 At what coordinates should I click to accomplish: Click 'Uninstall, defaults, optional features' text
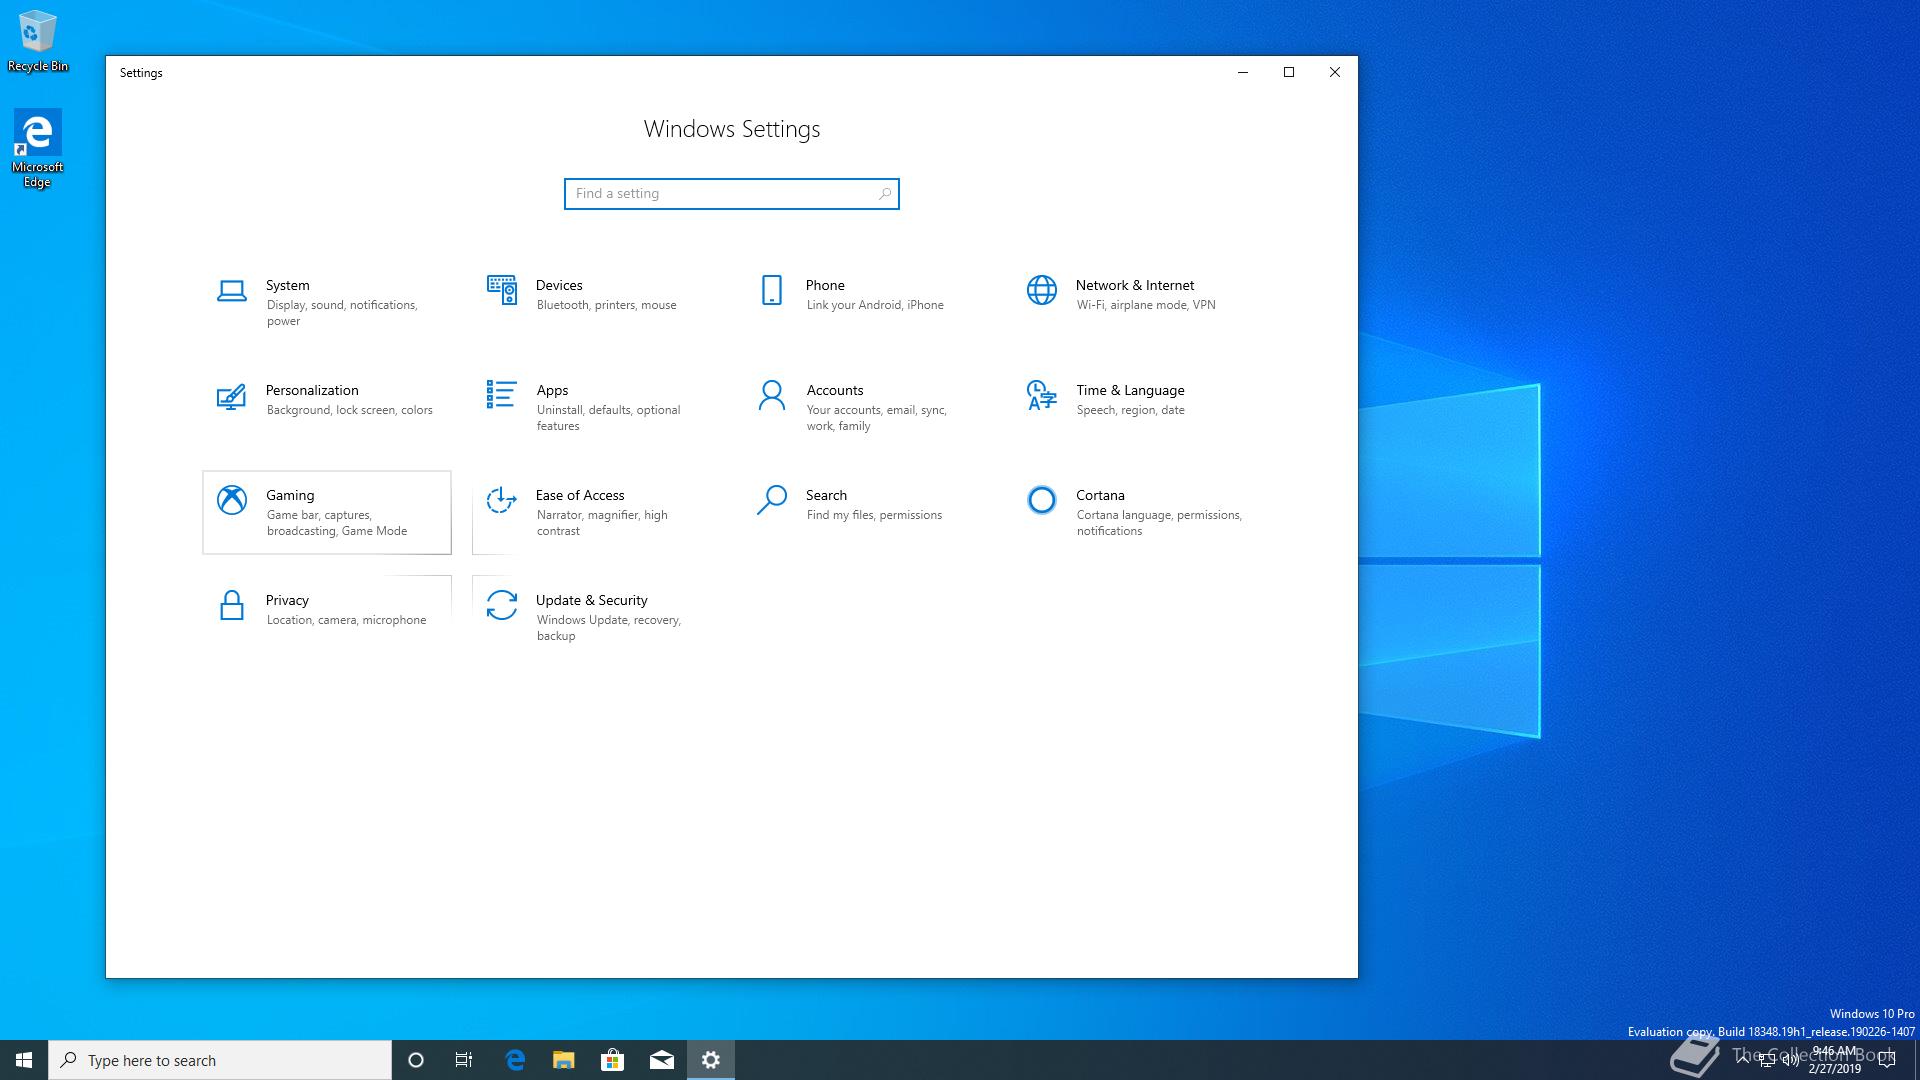tap(608, 418)
